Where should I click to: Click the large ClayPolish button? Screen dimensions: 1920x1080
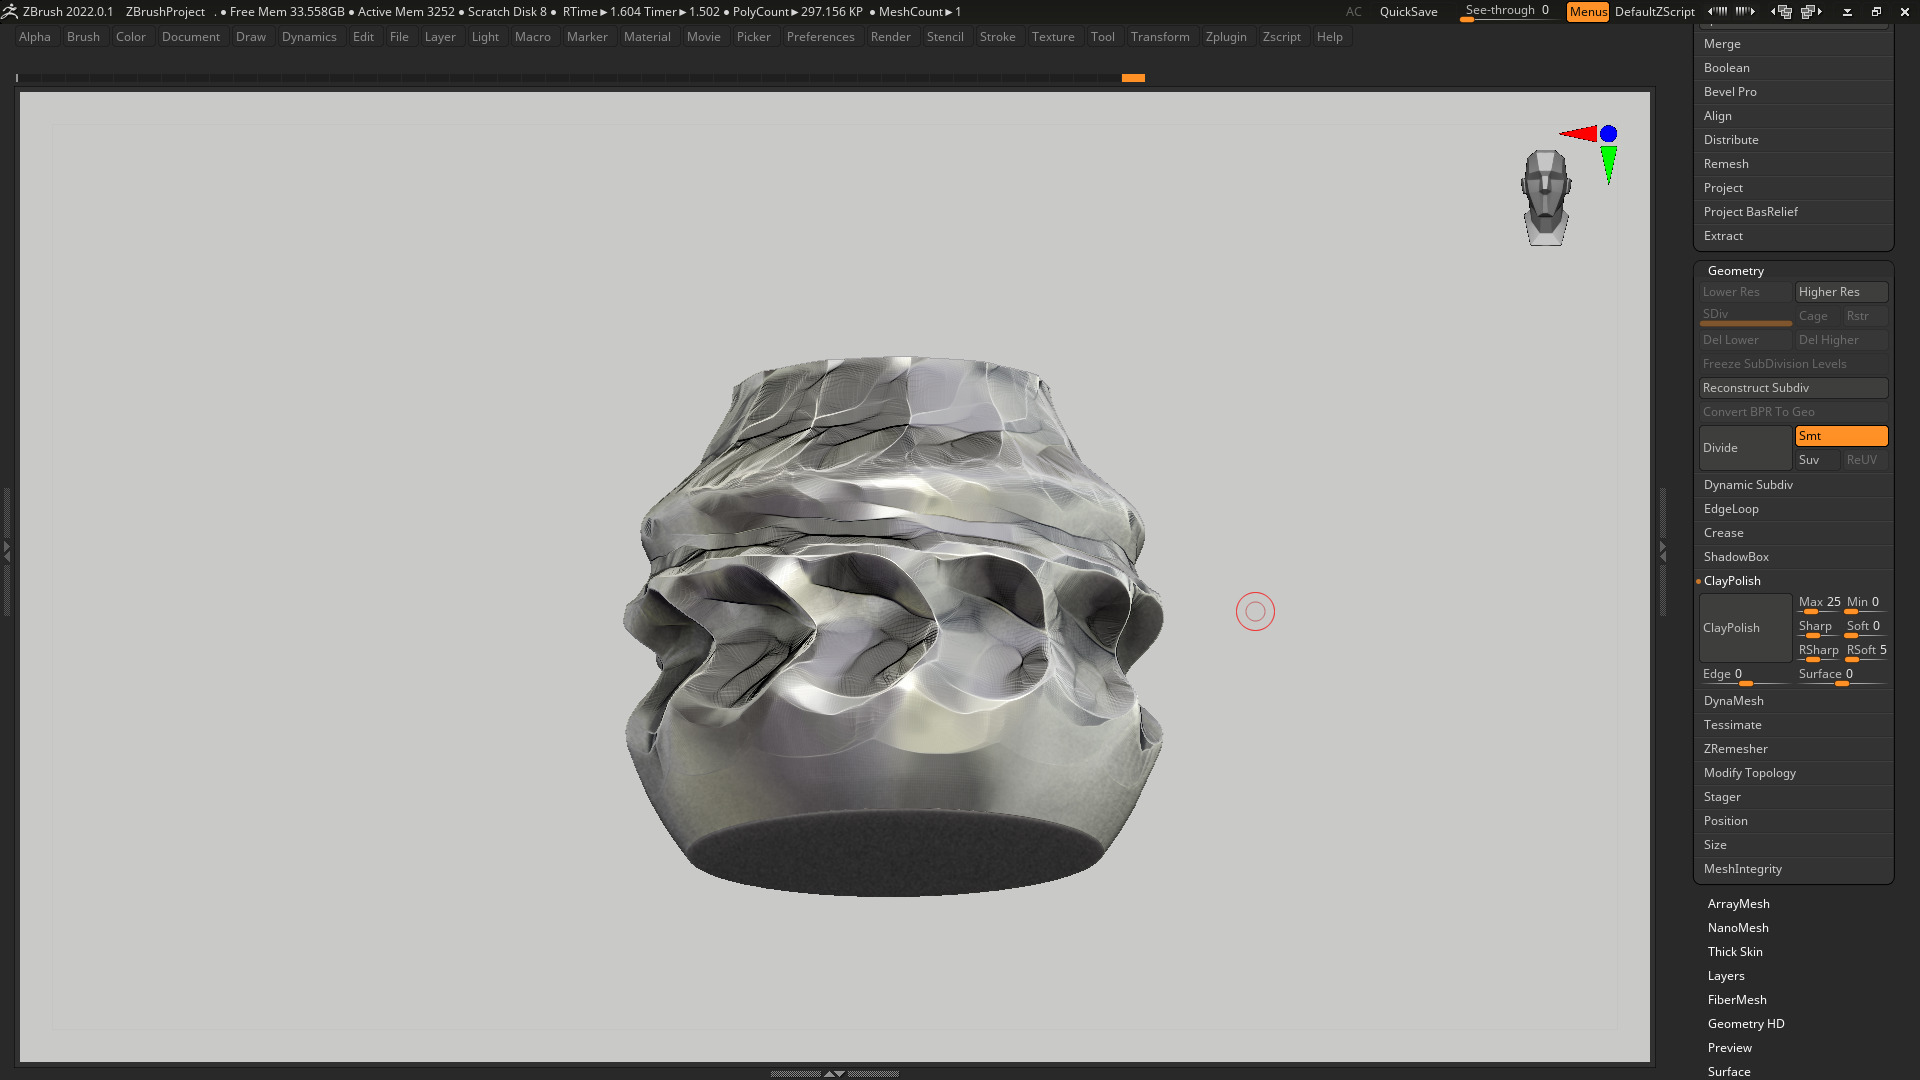[x=1745, y=628]
